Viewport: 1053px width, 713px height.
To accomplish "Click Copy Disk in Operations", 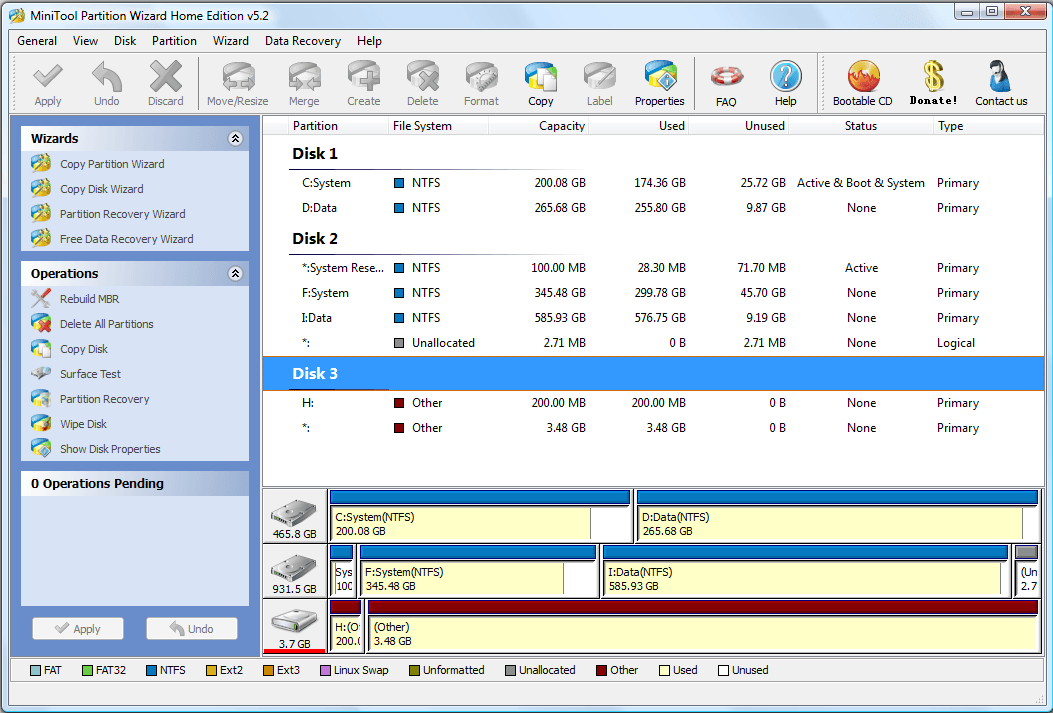I will click(x=83, y=349).
